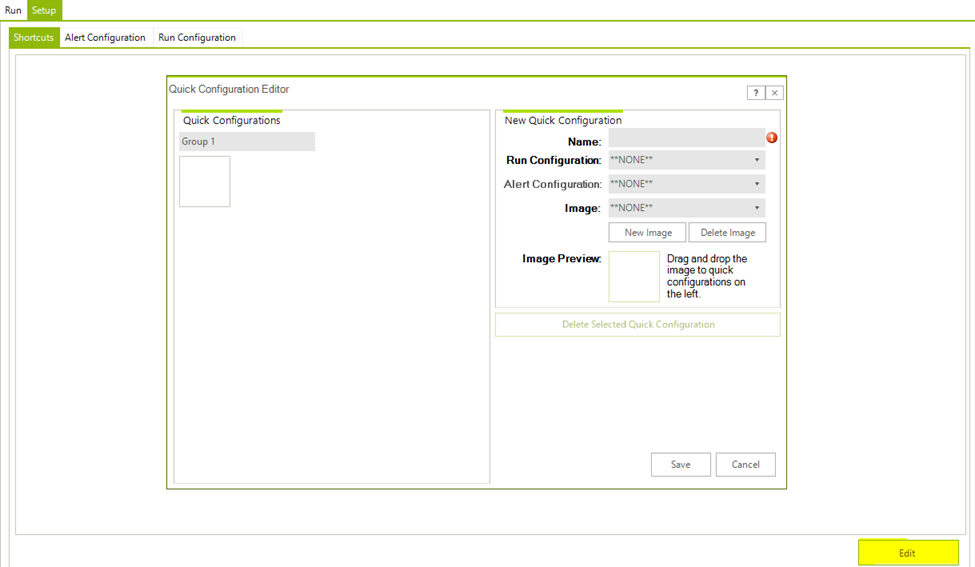The height and width of the screenshot is (567, 975).
Task: Close the Quick Configuration Editor dialog
Action: pyautogui.click(x=775, y=93)
